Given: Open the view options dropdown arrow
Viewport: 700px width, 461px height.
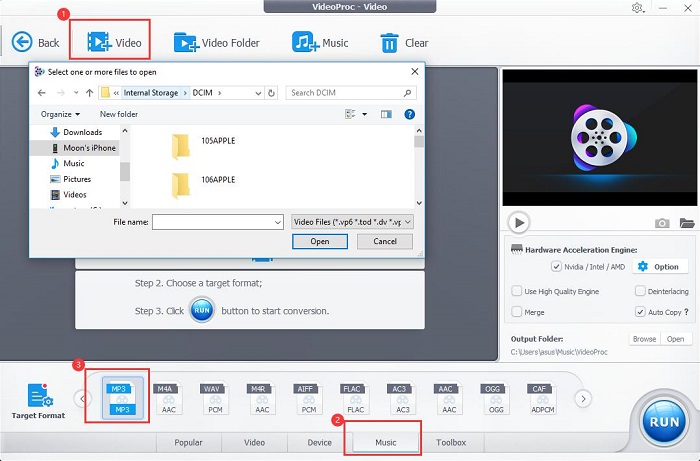Looking at the screenshot, I should click(365, 115).
